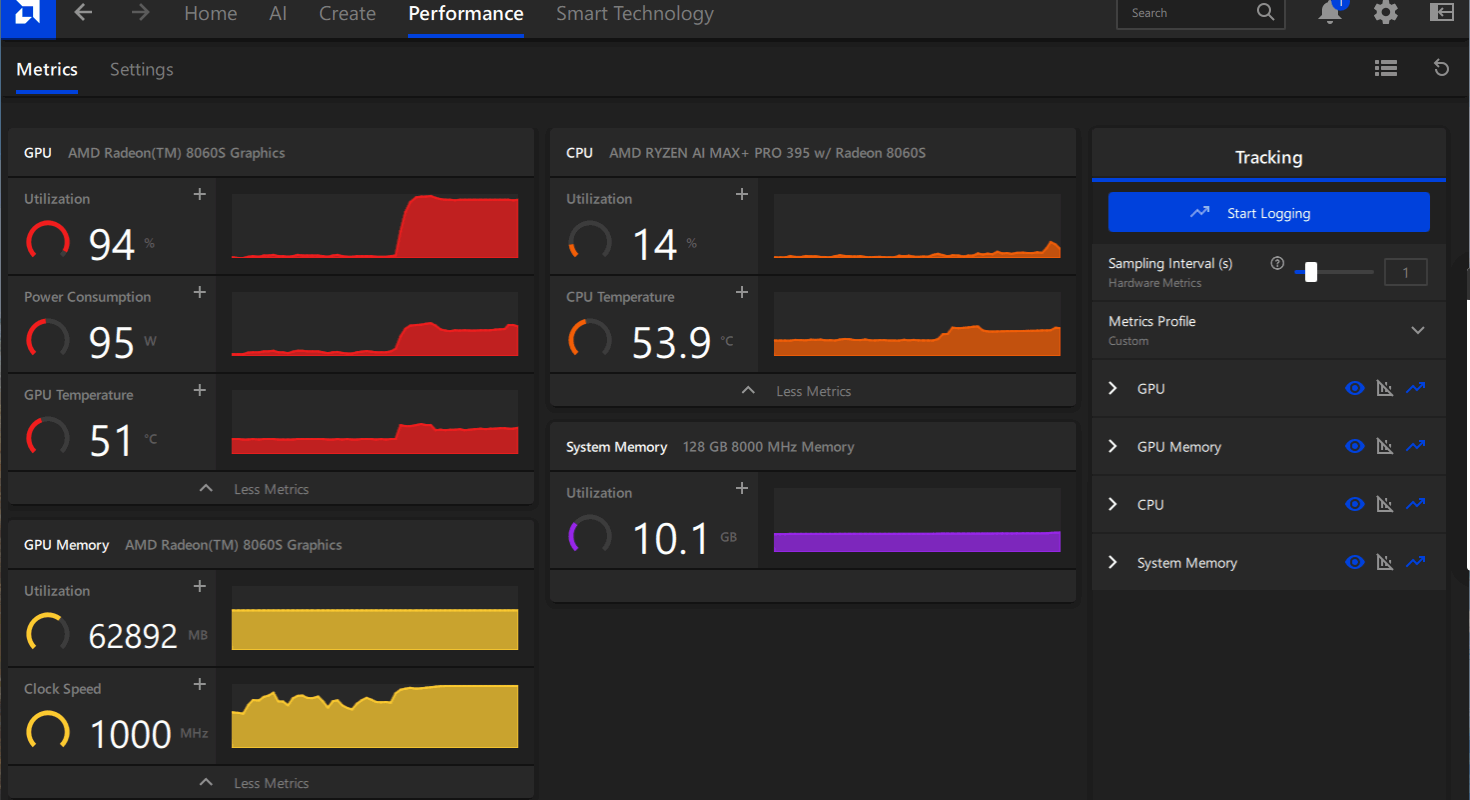Toggle the eye icon for CPU tracking
The height and width of the screenshot is (800, 1470).
1355,504
